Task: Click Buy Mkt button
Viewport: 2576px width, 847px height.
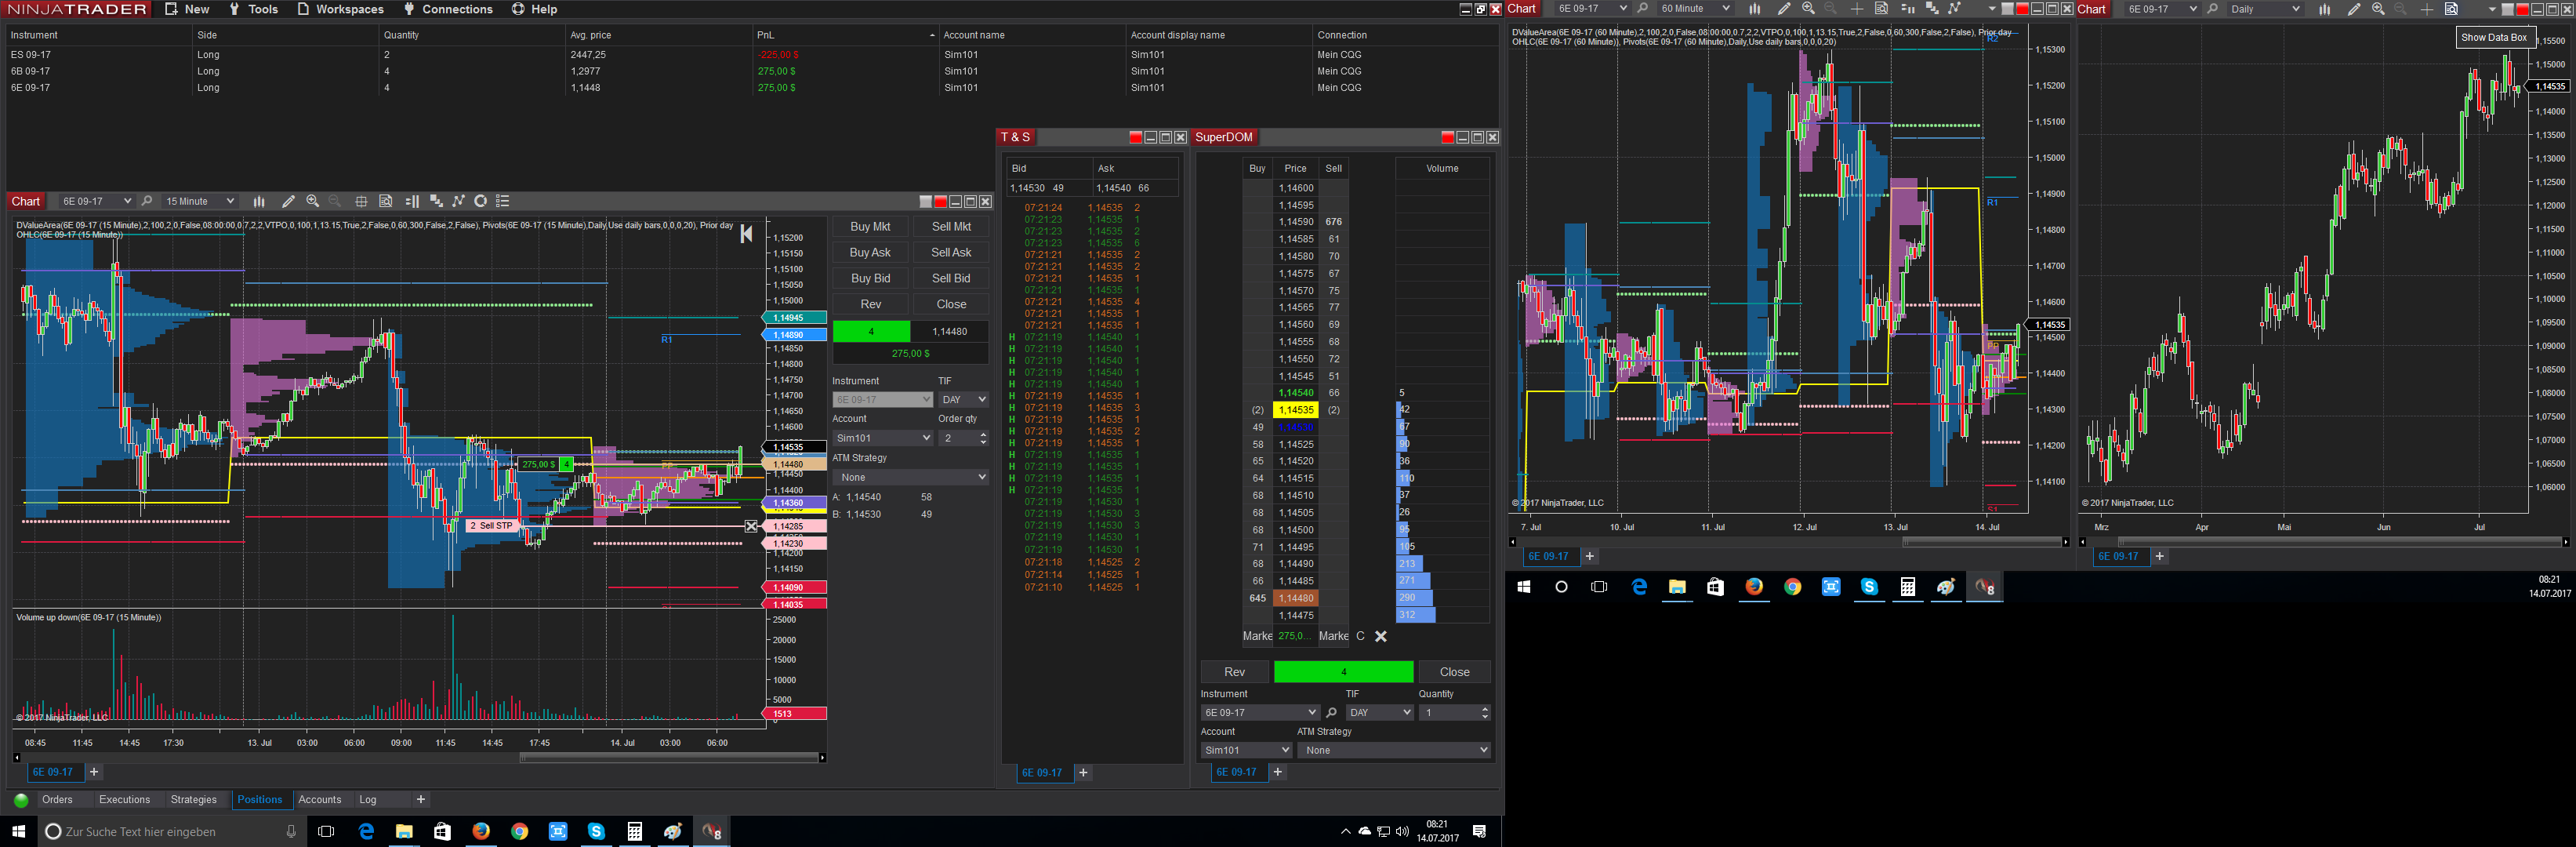Action: pos(870,227)
